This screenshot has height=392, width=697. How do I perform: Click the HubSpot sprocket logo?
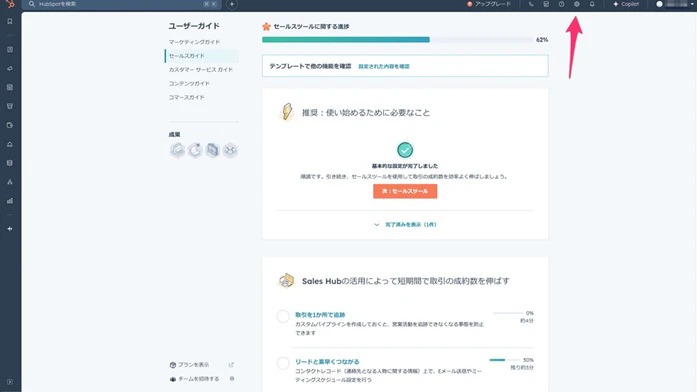(x=10, y=4)
